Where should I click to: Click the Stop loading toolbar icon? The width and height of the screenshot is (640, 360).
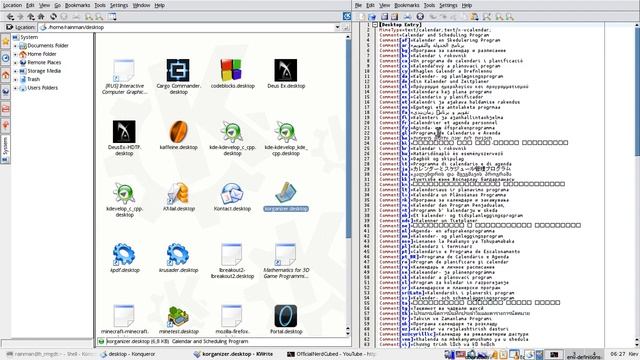click(x=64, y=17)
